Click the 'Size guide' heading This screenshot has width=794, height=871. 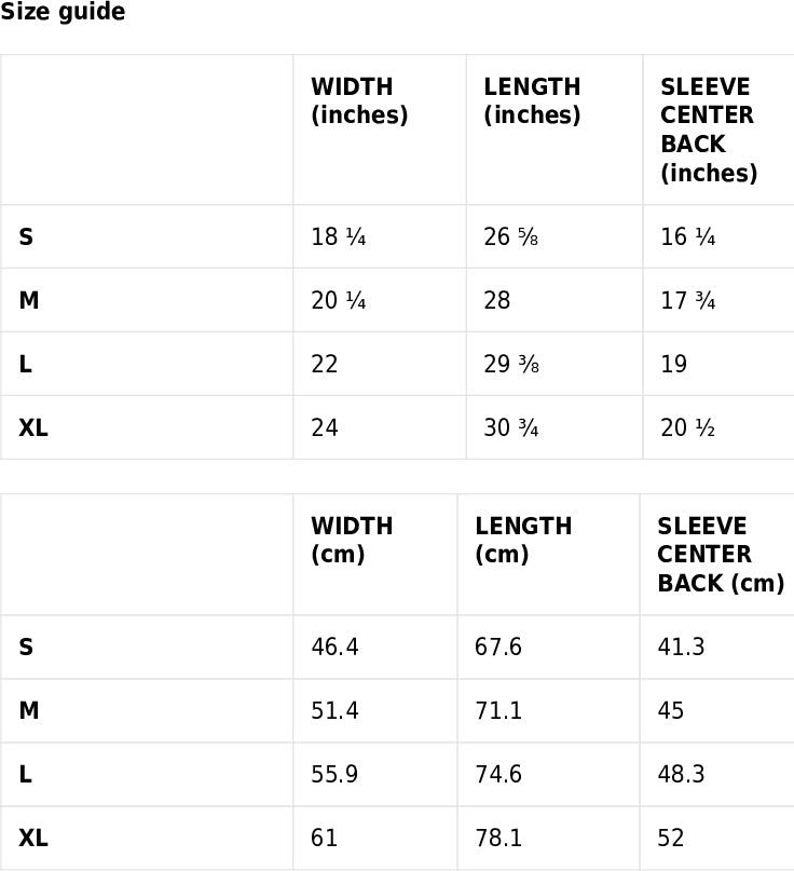(x=63, y=11)
